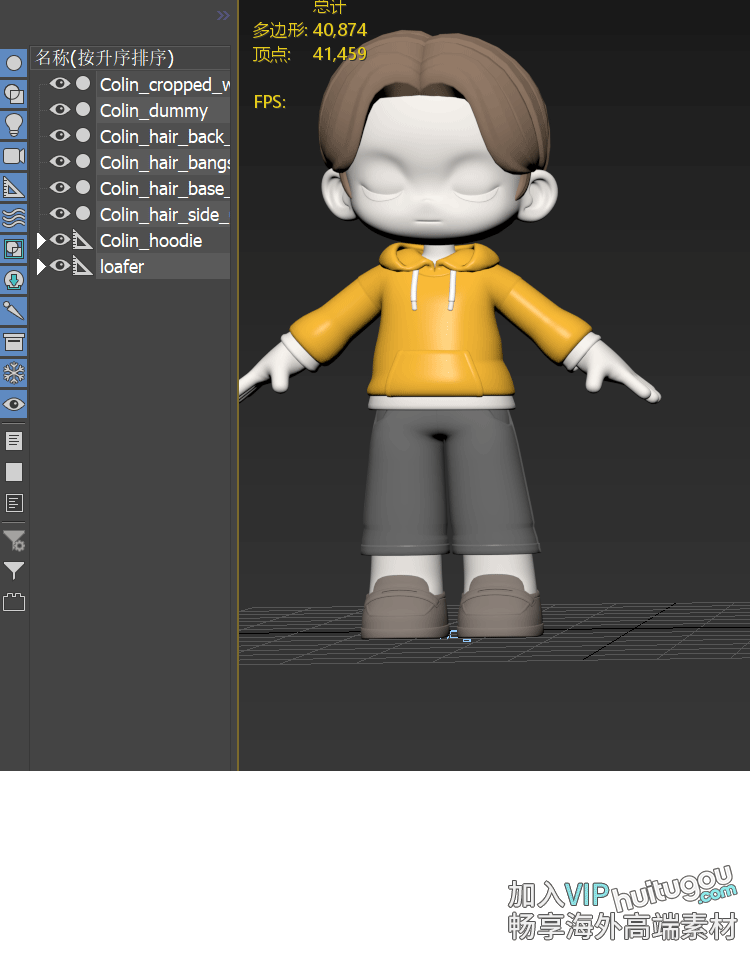750x960 pixels.
Task: Hide the loafer object using eye icon
Action: [60, 266]
